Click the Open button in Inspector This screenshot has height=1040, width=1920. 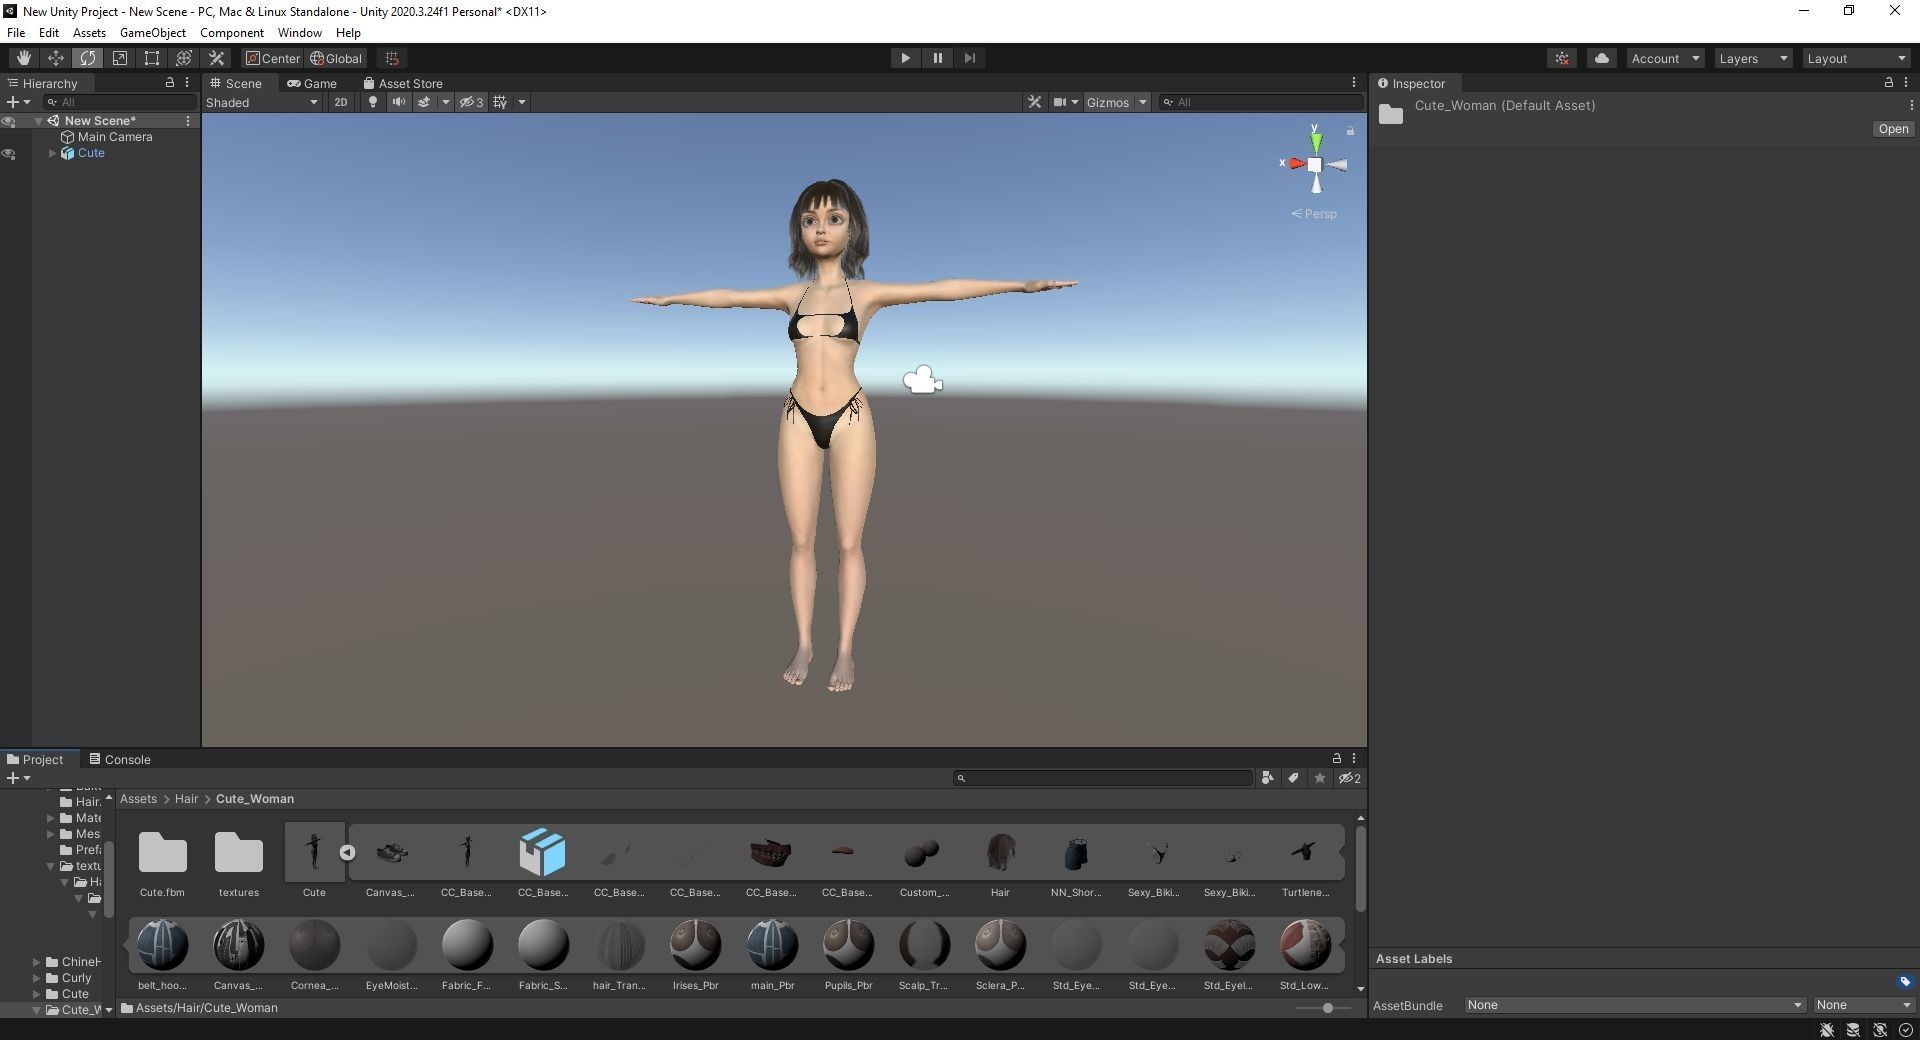click(1893, 129)
